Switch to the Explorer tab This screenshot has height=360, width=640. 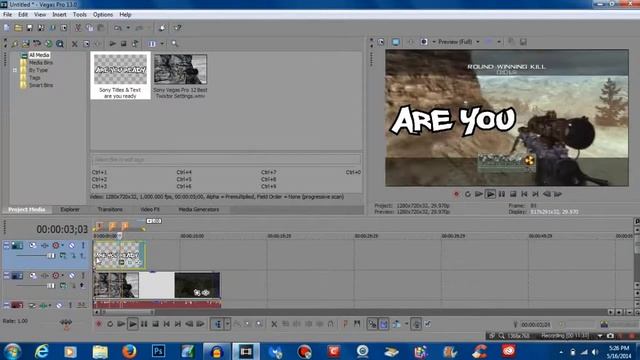tap(70, 209)
